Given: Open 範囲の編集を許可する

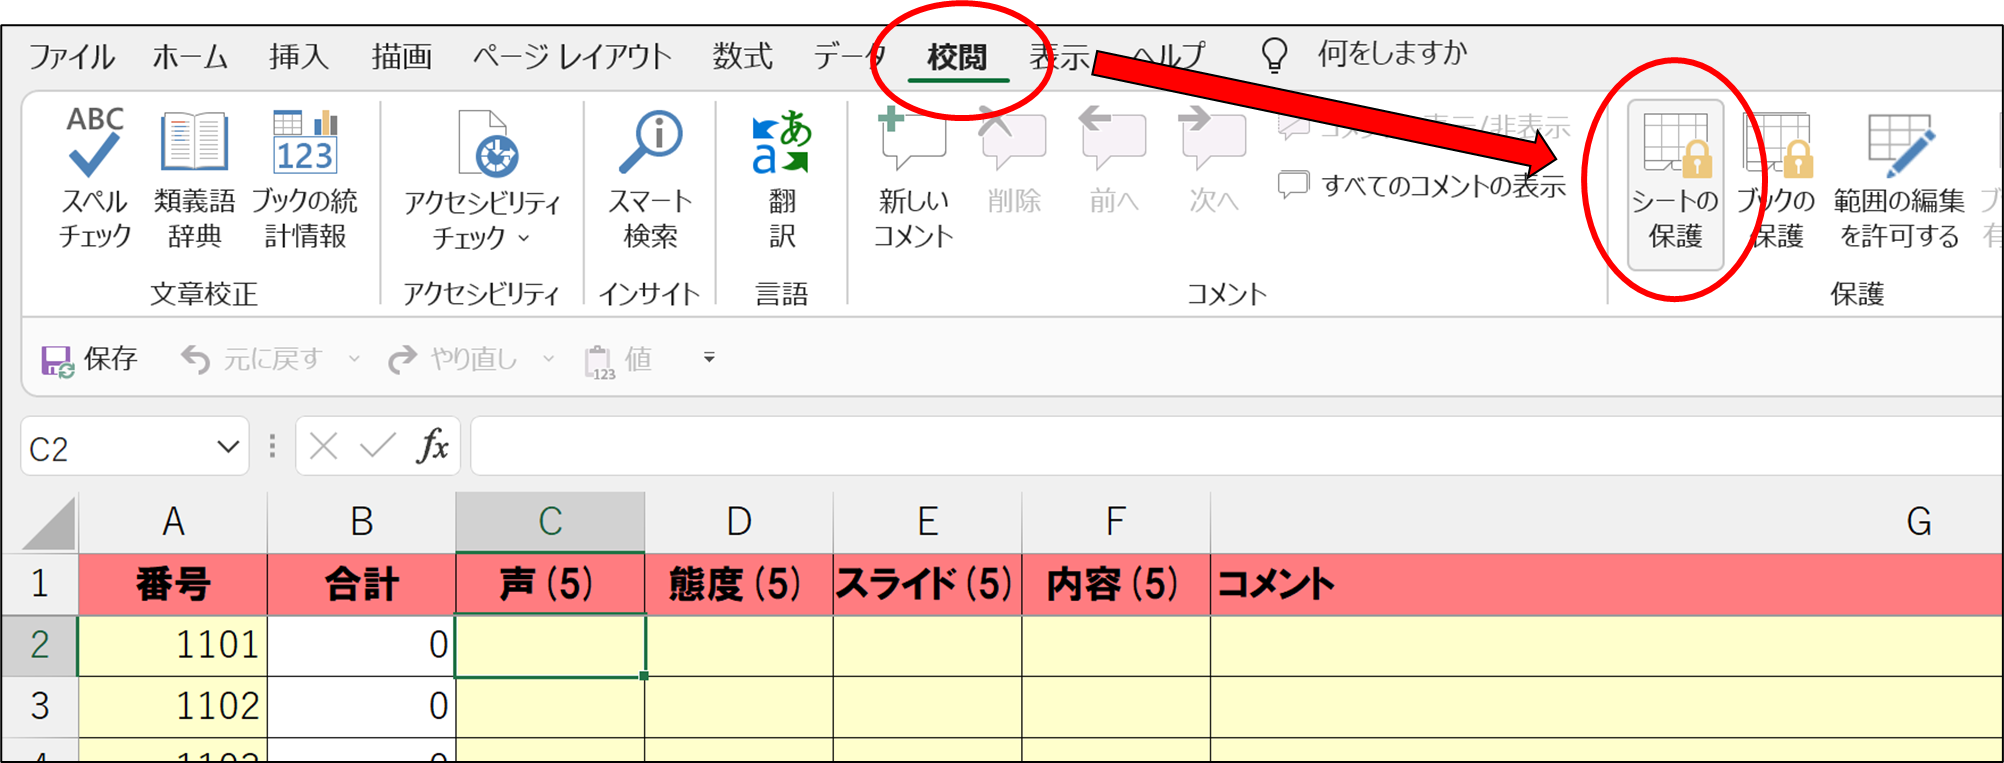Looking at the screenshot, I should (x=1899, y=180).
